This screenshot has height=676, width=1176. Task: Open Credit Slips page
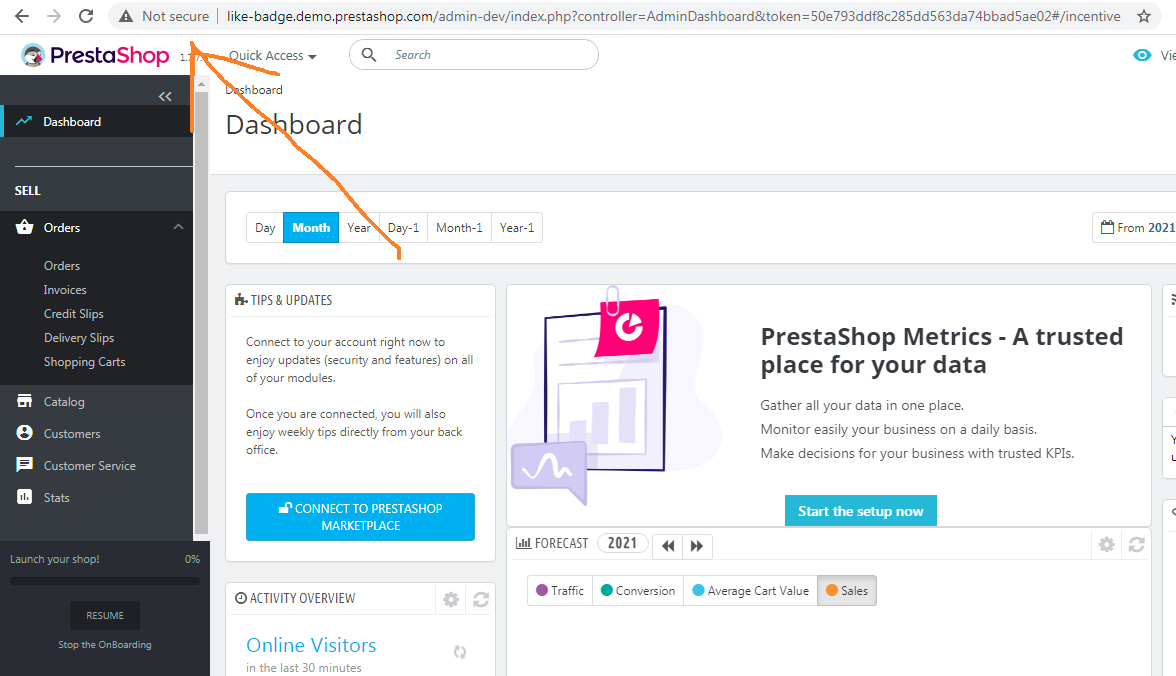74,314
